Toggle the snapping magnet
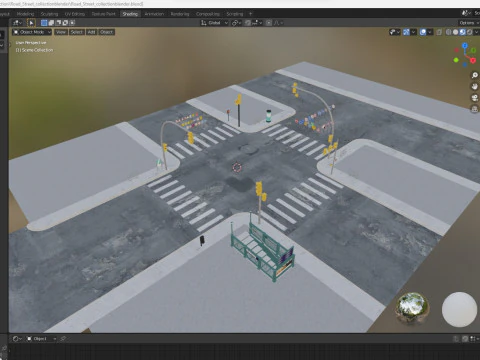This screenshot has width=480, height=360. [248, 23]
